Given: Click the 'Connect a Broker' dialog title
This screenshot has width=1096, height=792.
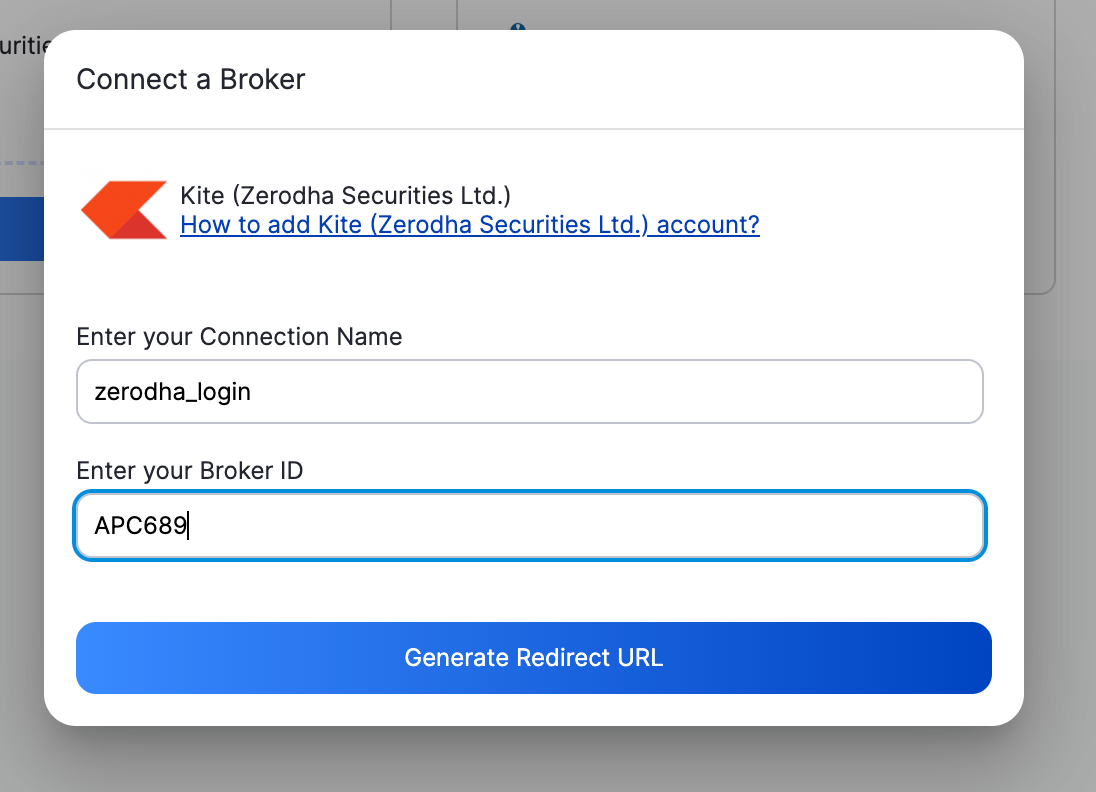Looking at the screenshot, I should tap(190, 79).
